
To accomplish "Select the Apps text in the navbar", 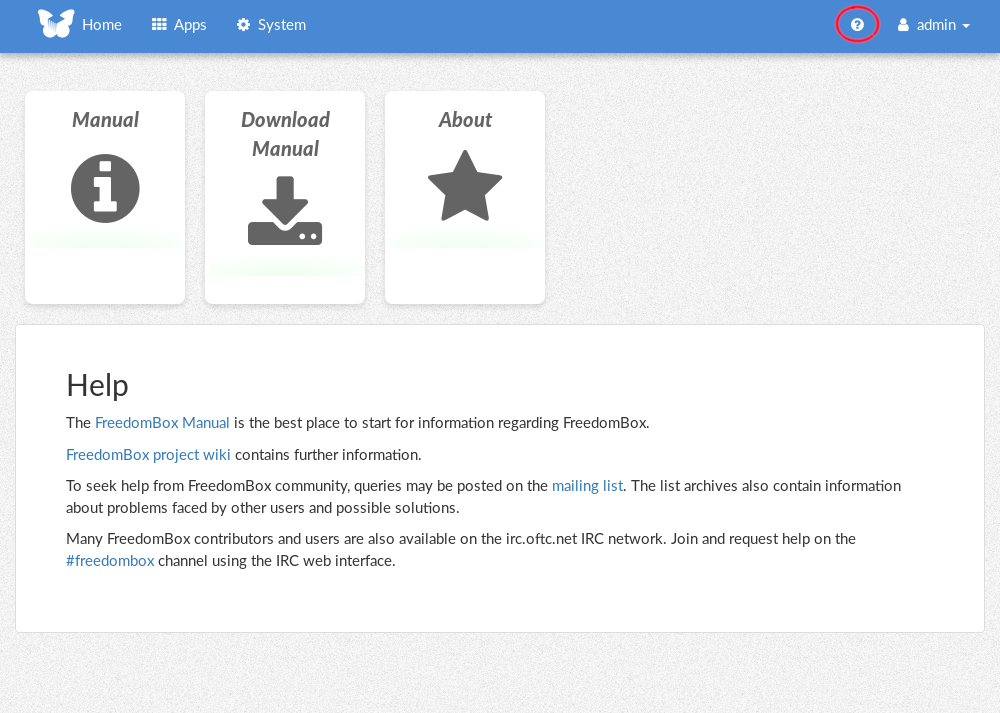I will tap(190, 25).
